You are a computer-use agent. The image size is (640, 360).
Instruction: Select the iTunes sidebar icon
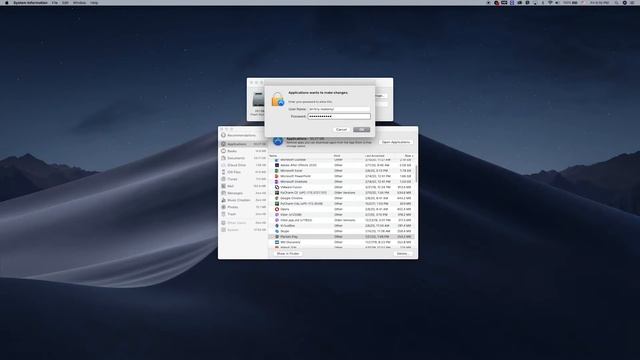223,179
